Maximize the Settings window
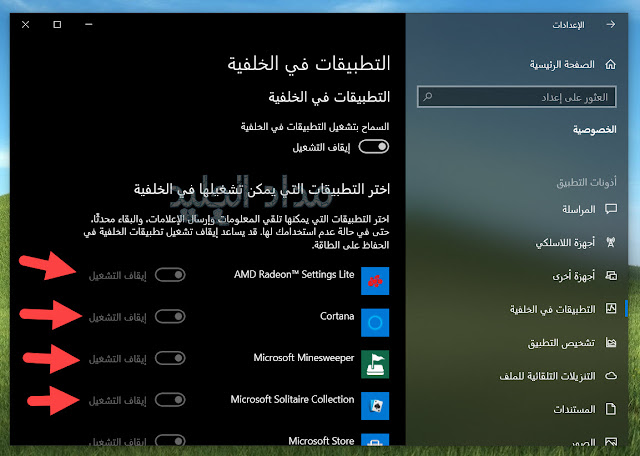This screenshot has width=640, height=456. tap(57, 24)
